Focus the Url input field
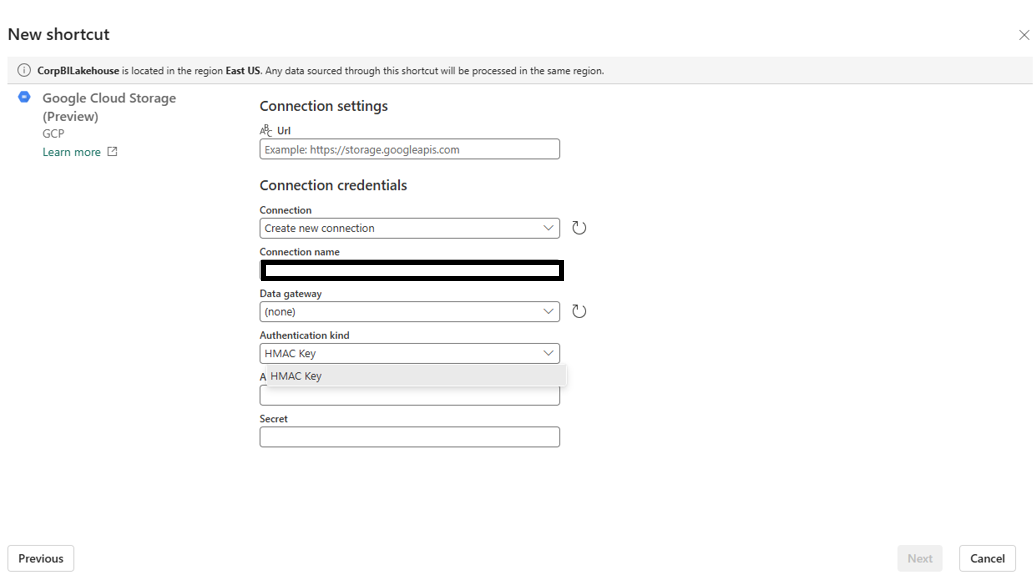This screenshot has height=579, width=1035. tap(409, 149)
